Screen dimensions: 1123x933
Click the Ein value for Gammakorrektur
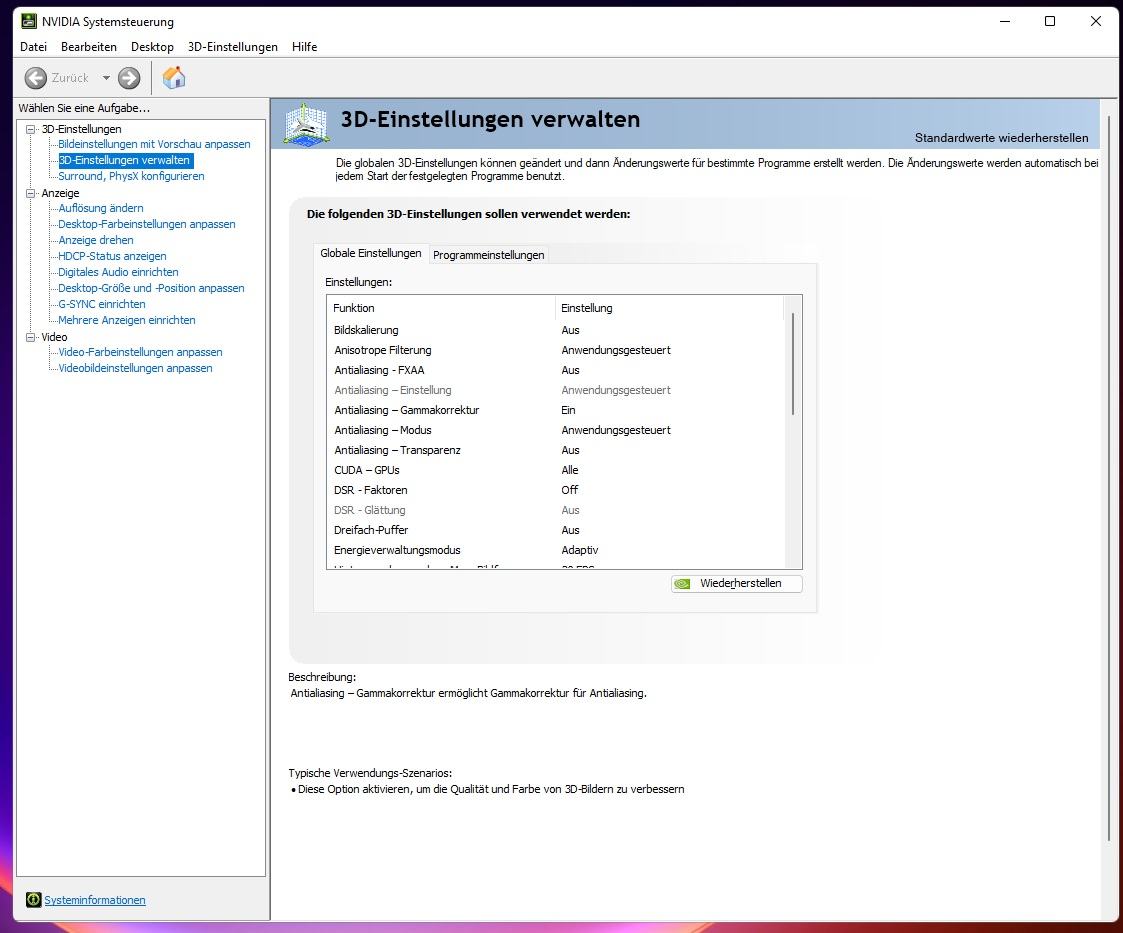click(568, 410)
